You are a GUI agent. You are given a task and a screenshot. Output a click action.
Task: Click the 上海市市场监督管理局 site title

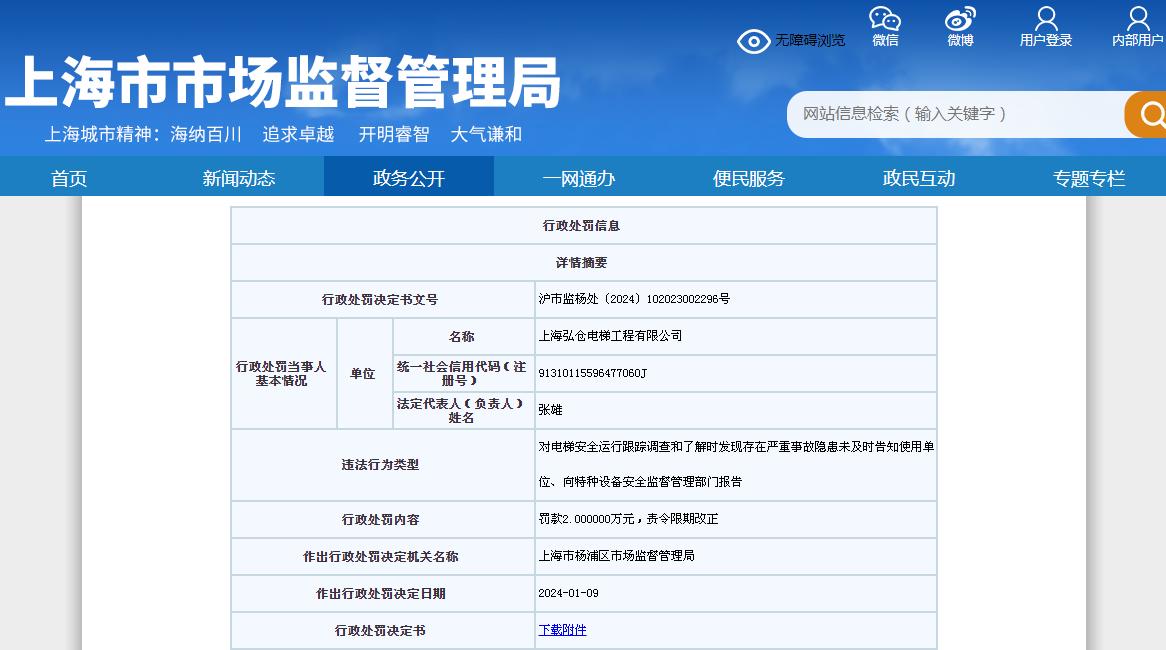point(283,82)
